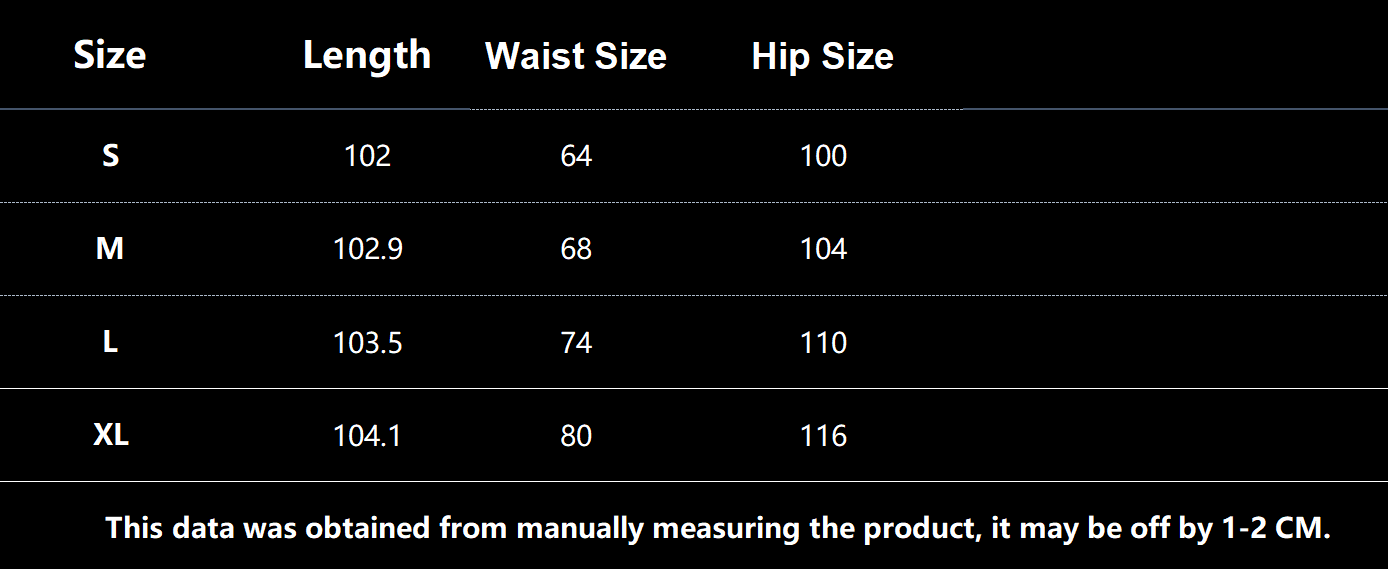This screenshot has height=569, width=1388.
Task: Select the length value 104.1
Action: tap(367, 436)
